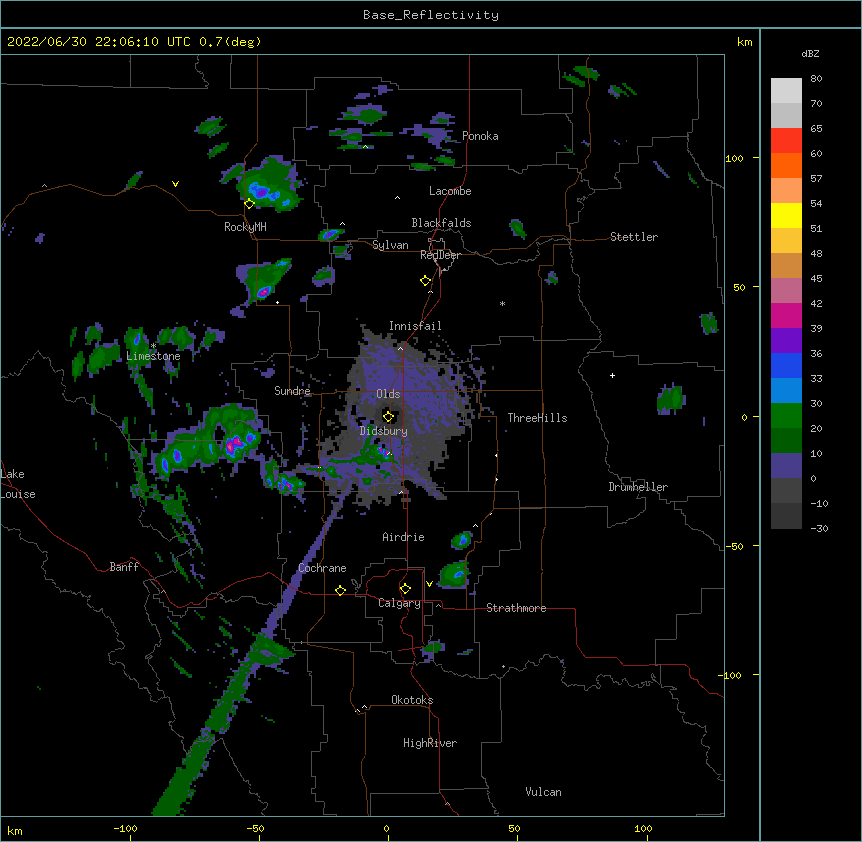Click the Olds city label
Image resolution: width=862 pixels, height=842 pixels.
coord(388,394)
